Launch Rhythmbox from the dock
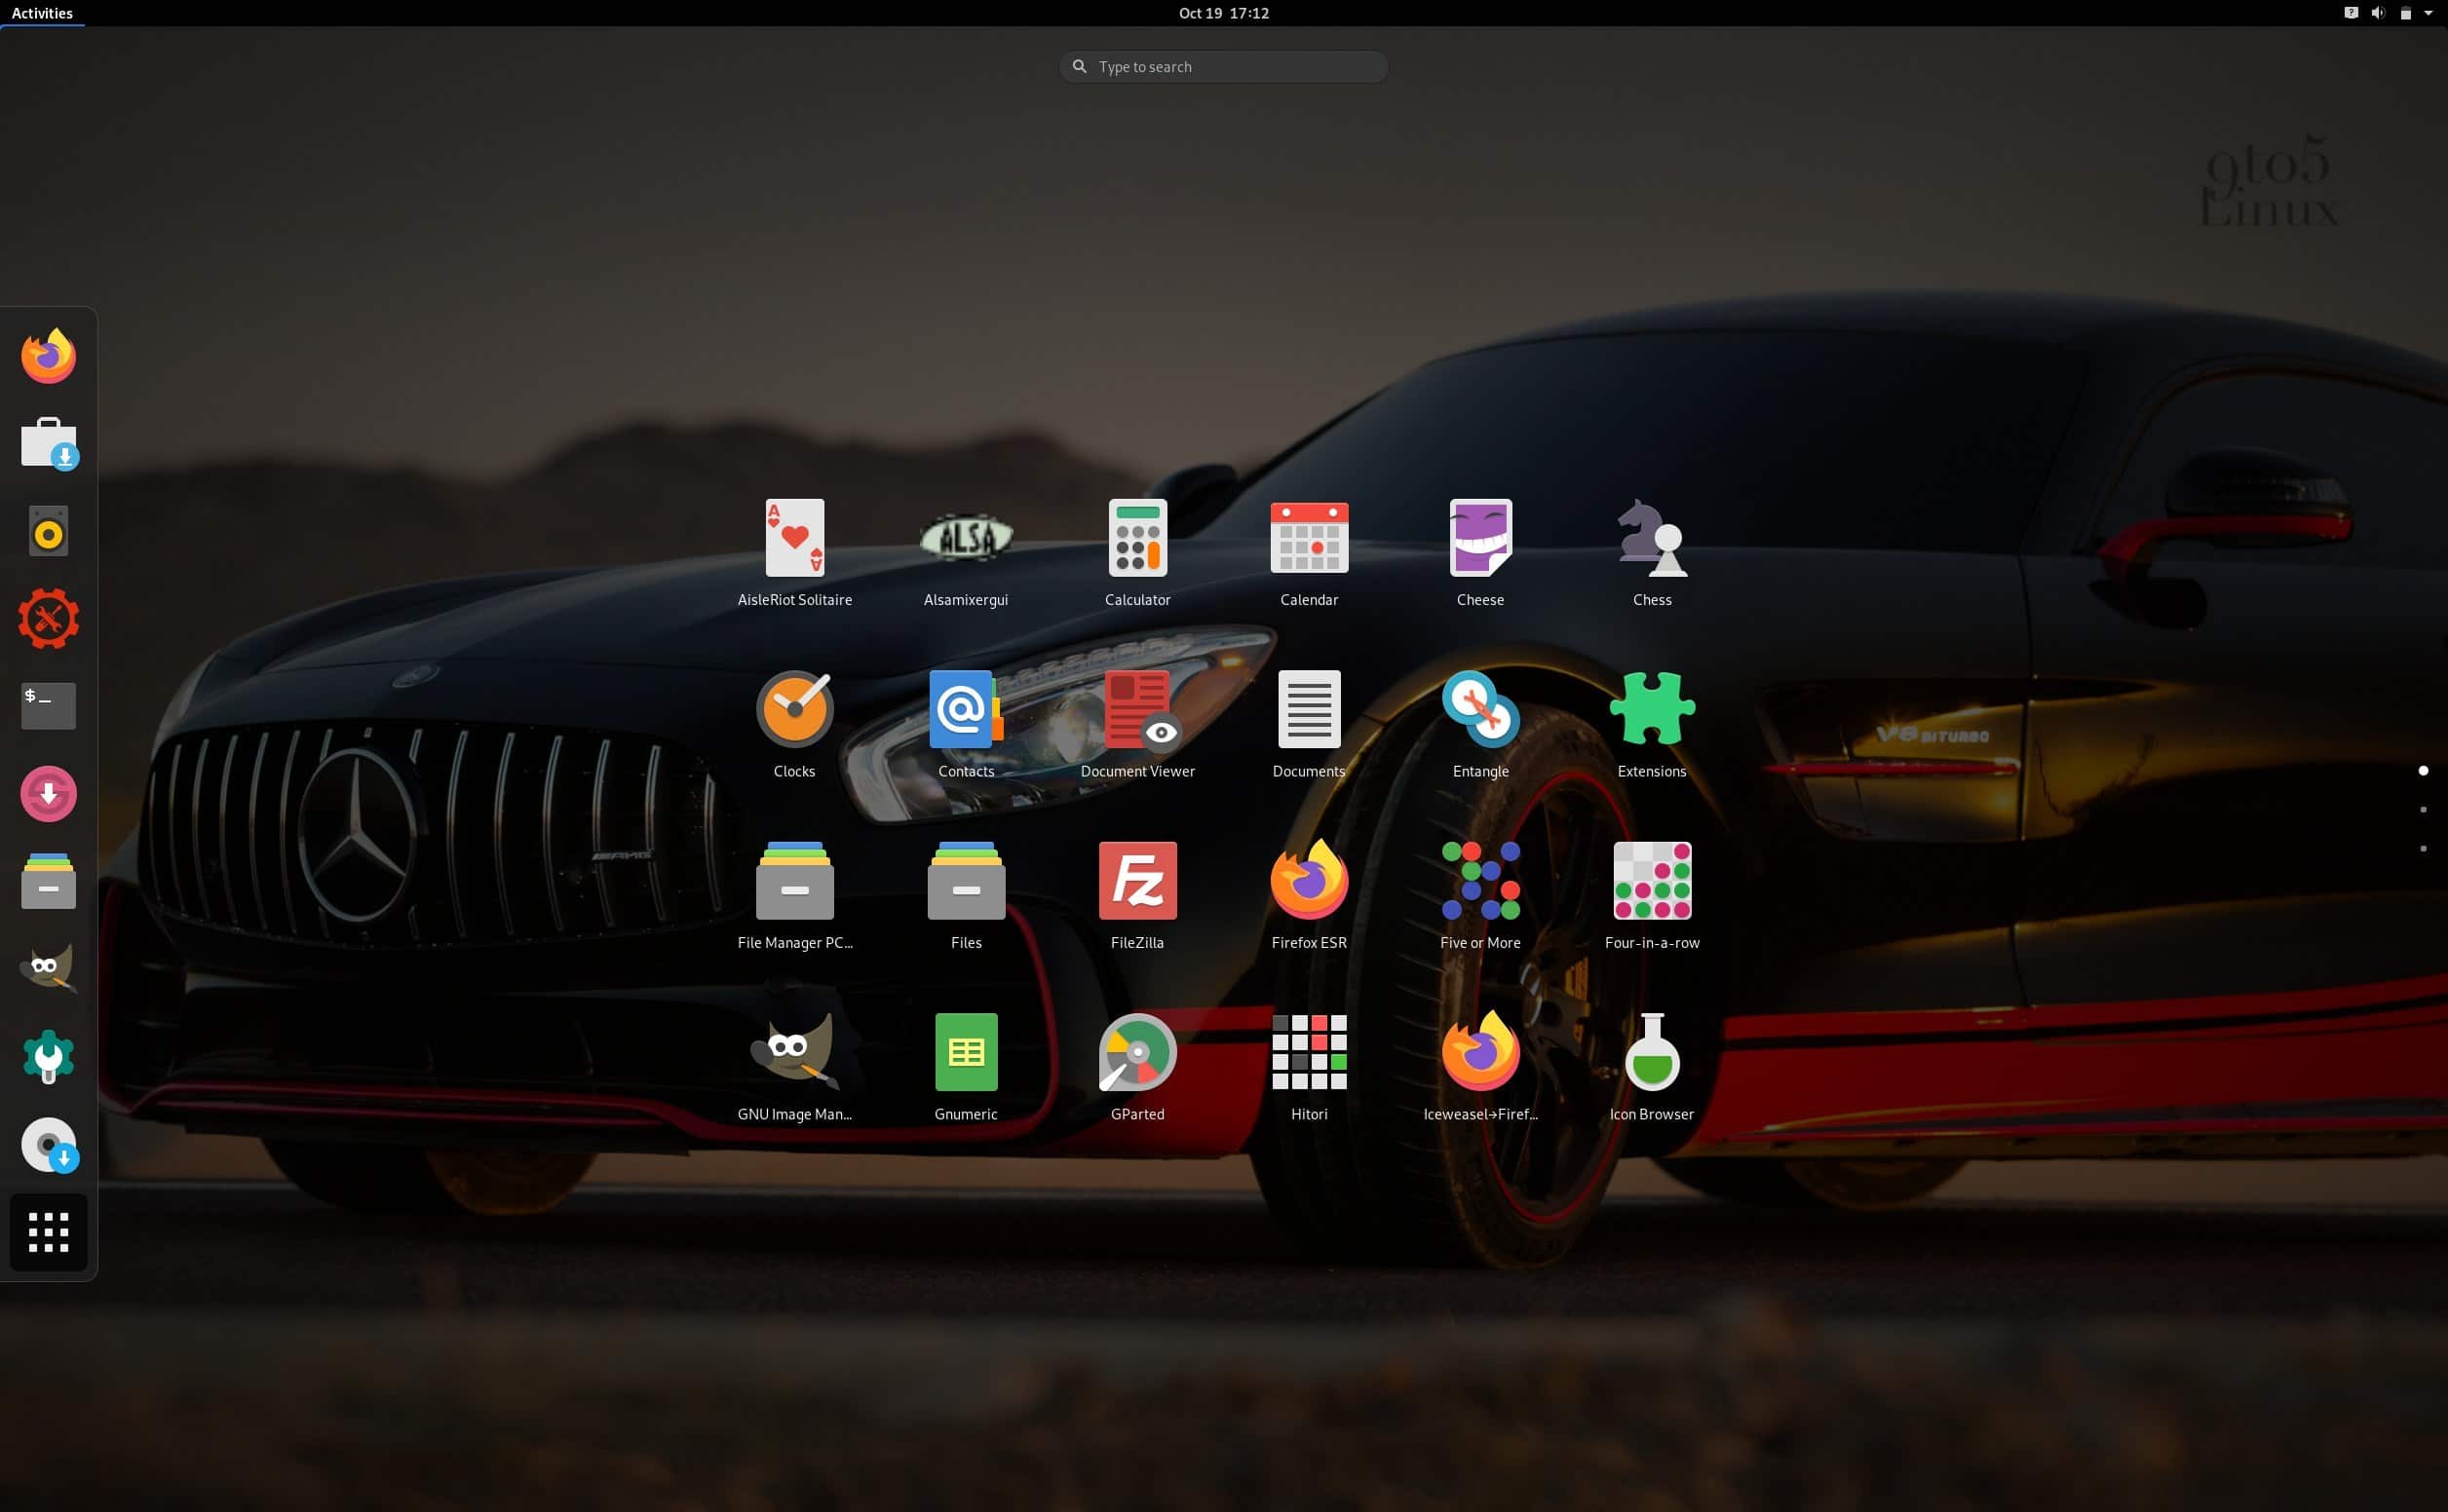 pos(48,531)
